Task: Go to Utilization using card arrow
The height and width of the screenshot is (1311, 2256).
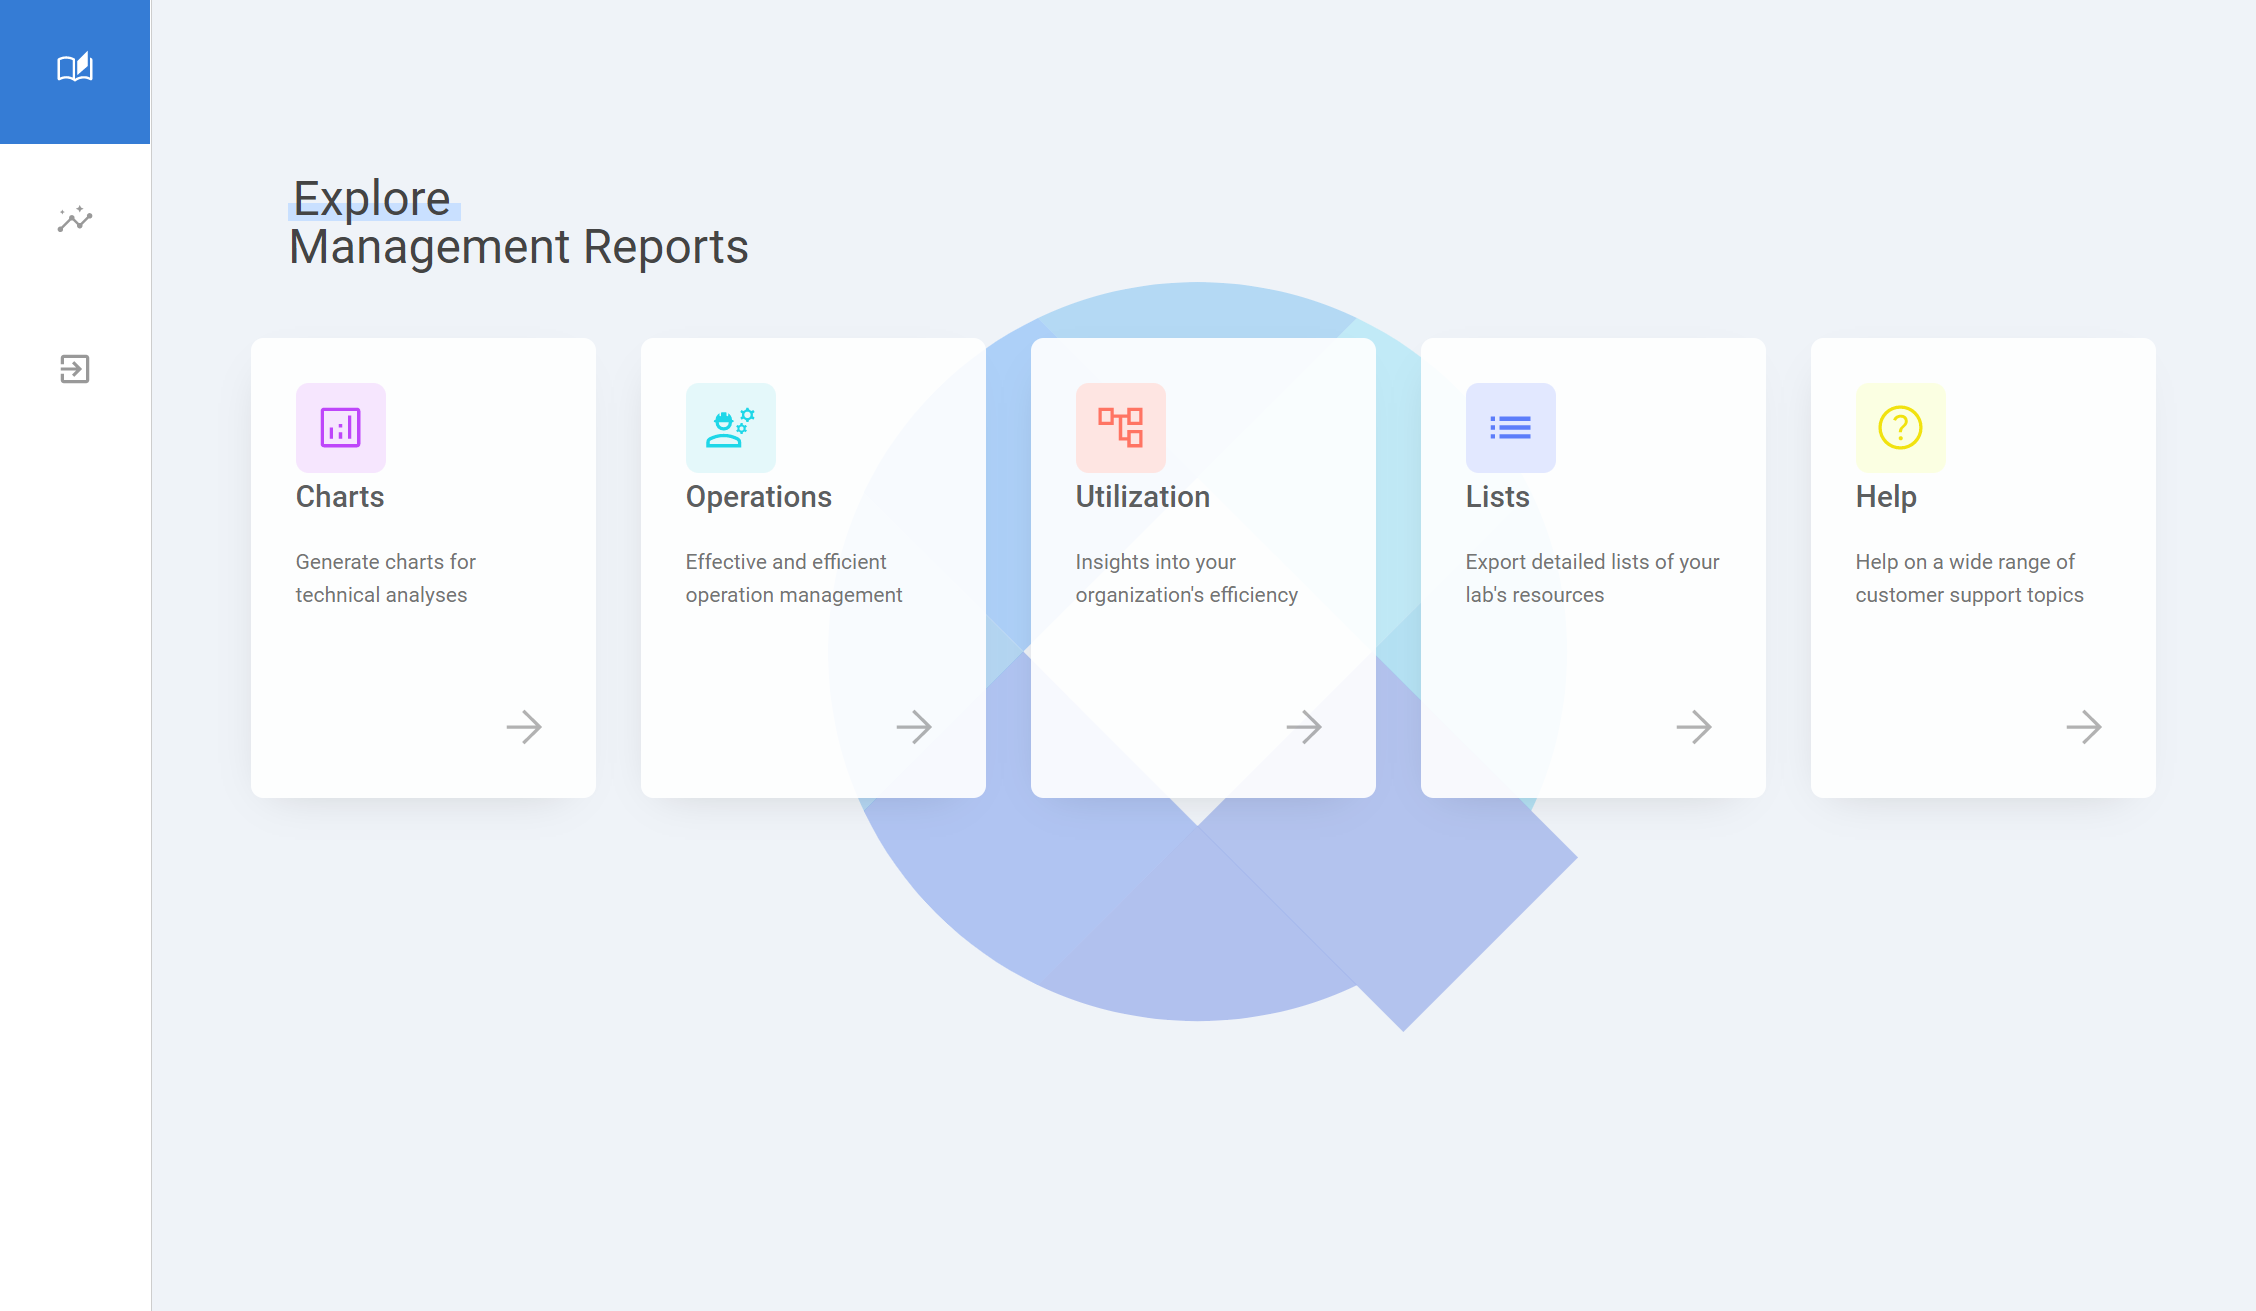Action: [1303, 727]
